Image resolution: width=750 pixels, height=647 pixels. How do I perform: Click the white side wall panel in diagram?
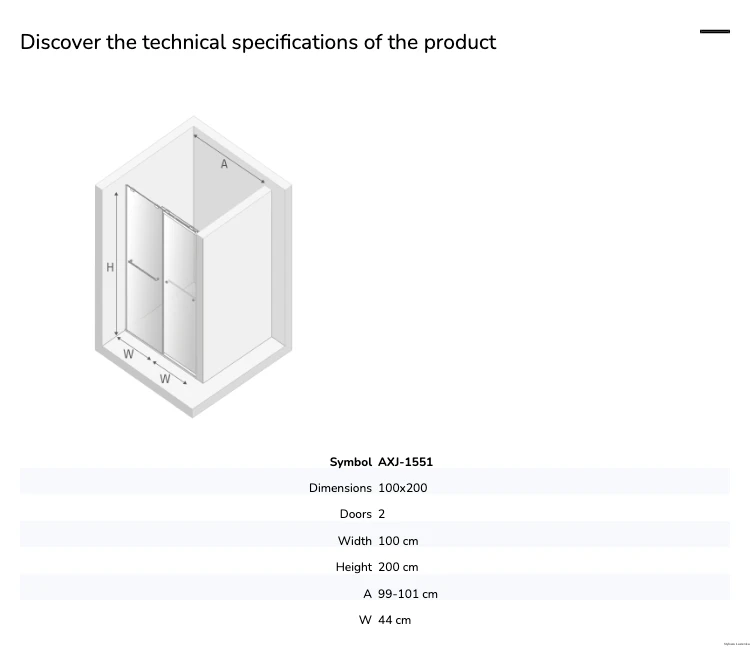click(x=237, y=285)
